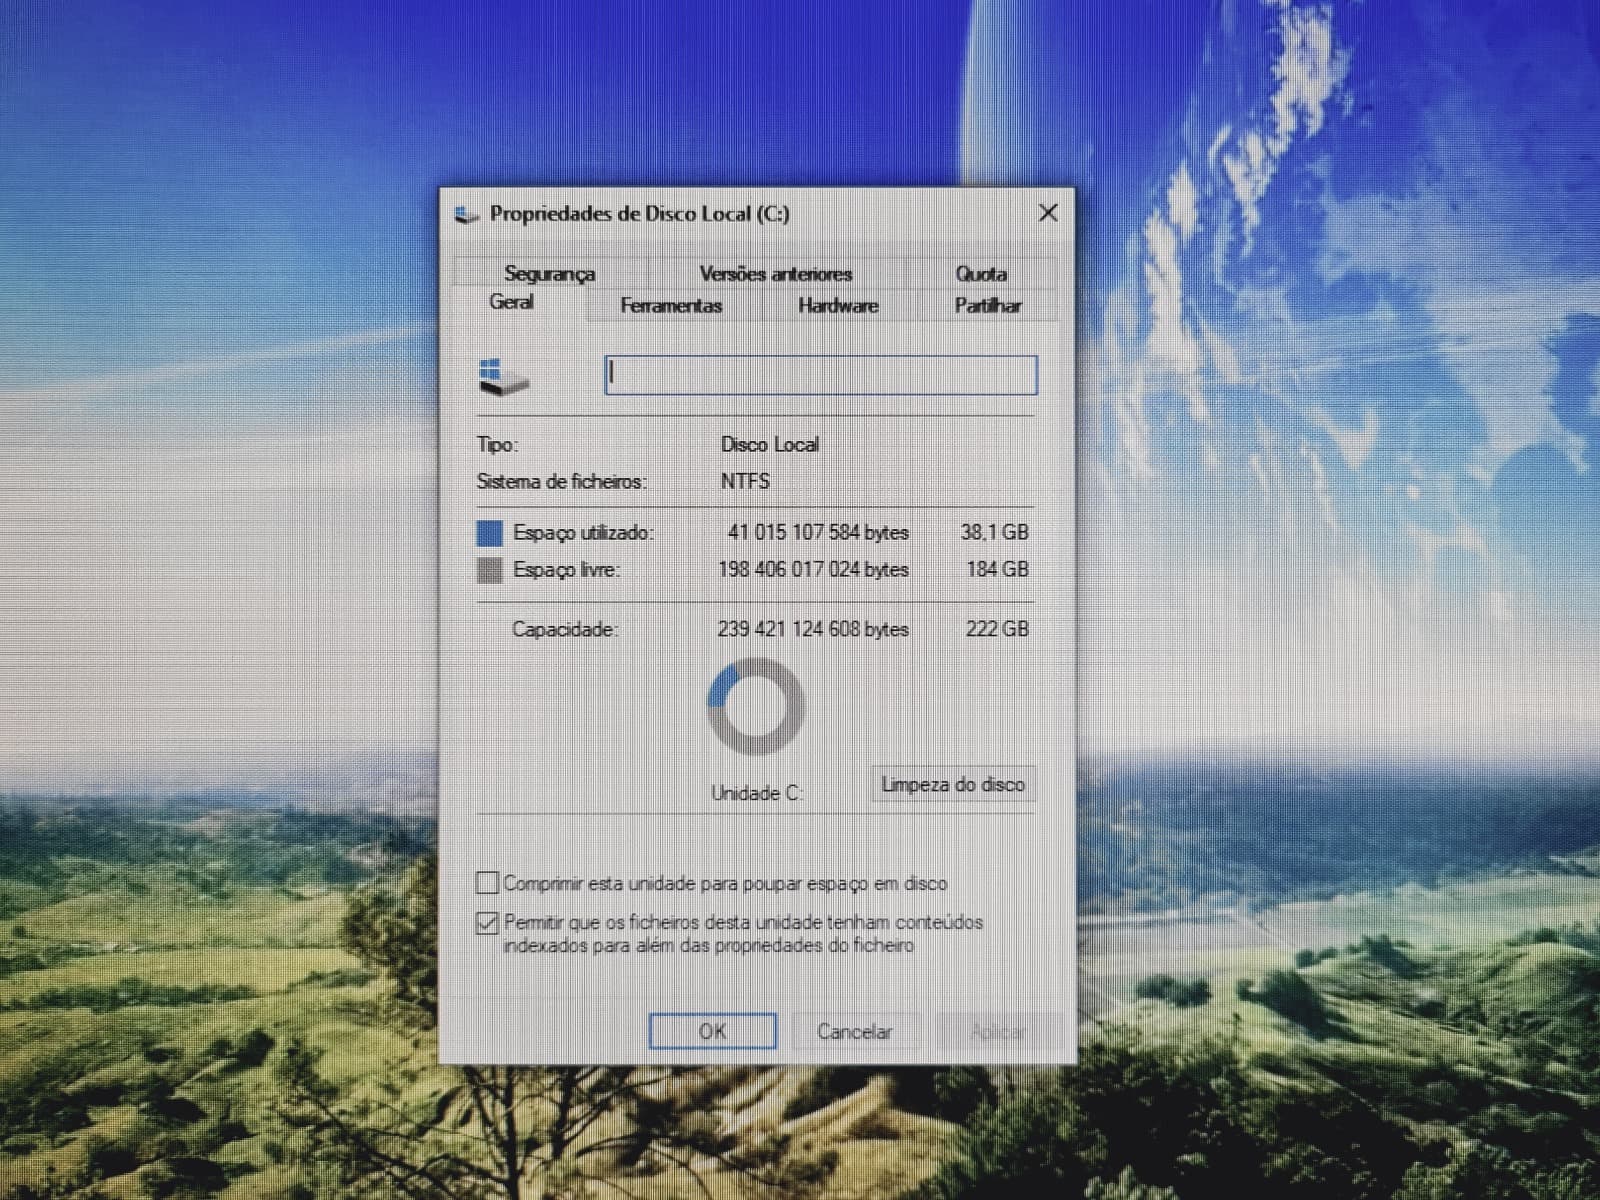Click the 'Sistema de ficheiros:' label

coord(561,481)
